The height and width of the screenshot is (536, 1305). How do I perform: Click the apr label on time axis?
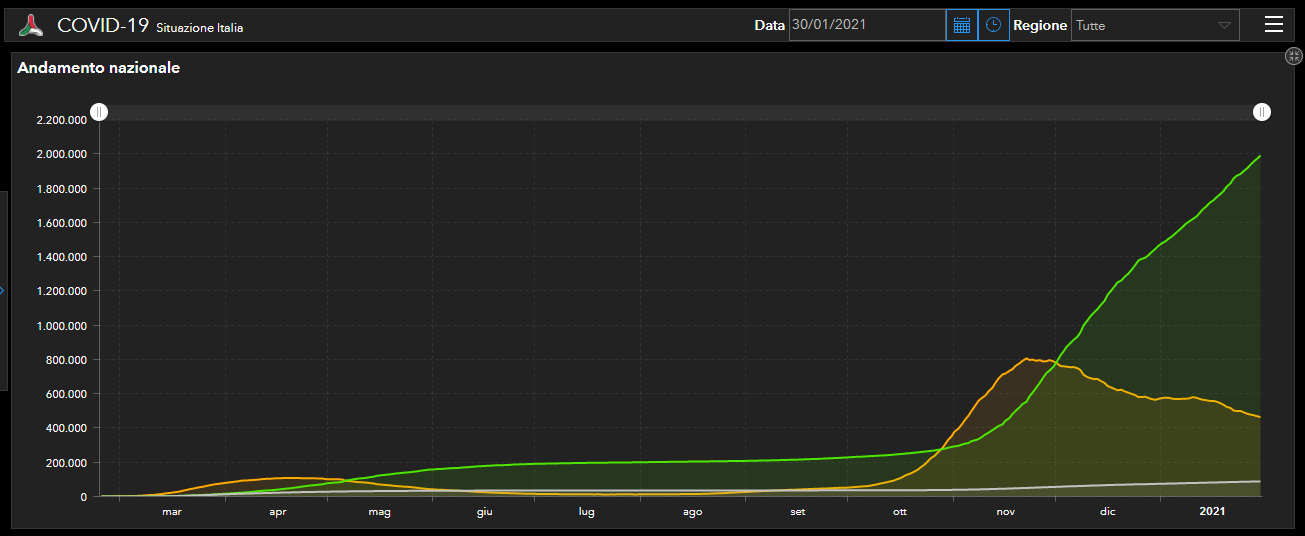point(278,512)
